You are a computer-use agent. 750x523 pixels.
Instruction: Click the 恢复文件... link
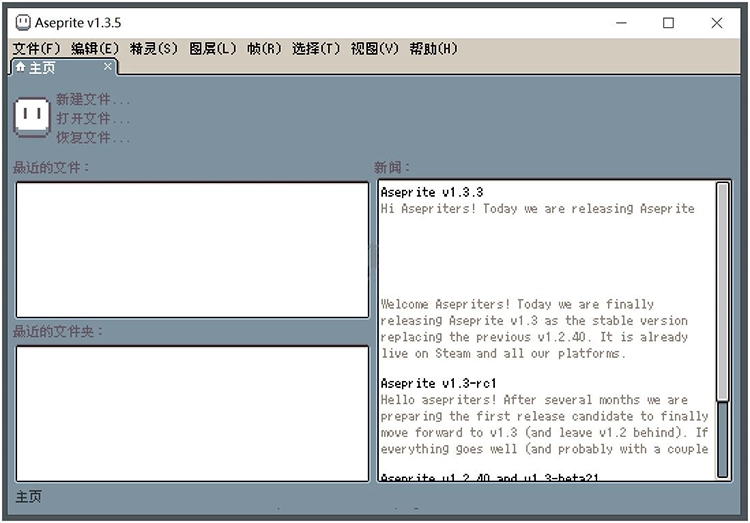pos(93,137)
